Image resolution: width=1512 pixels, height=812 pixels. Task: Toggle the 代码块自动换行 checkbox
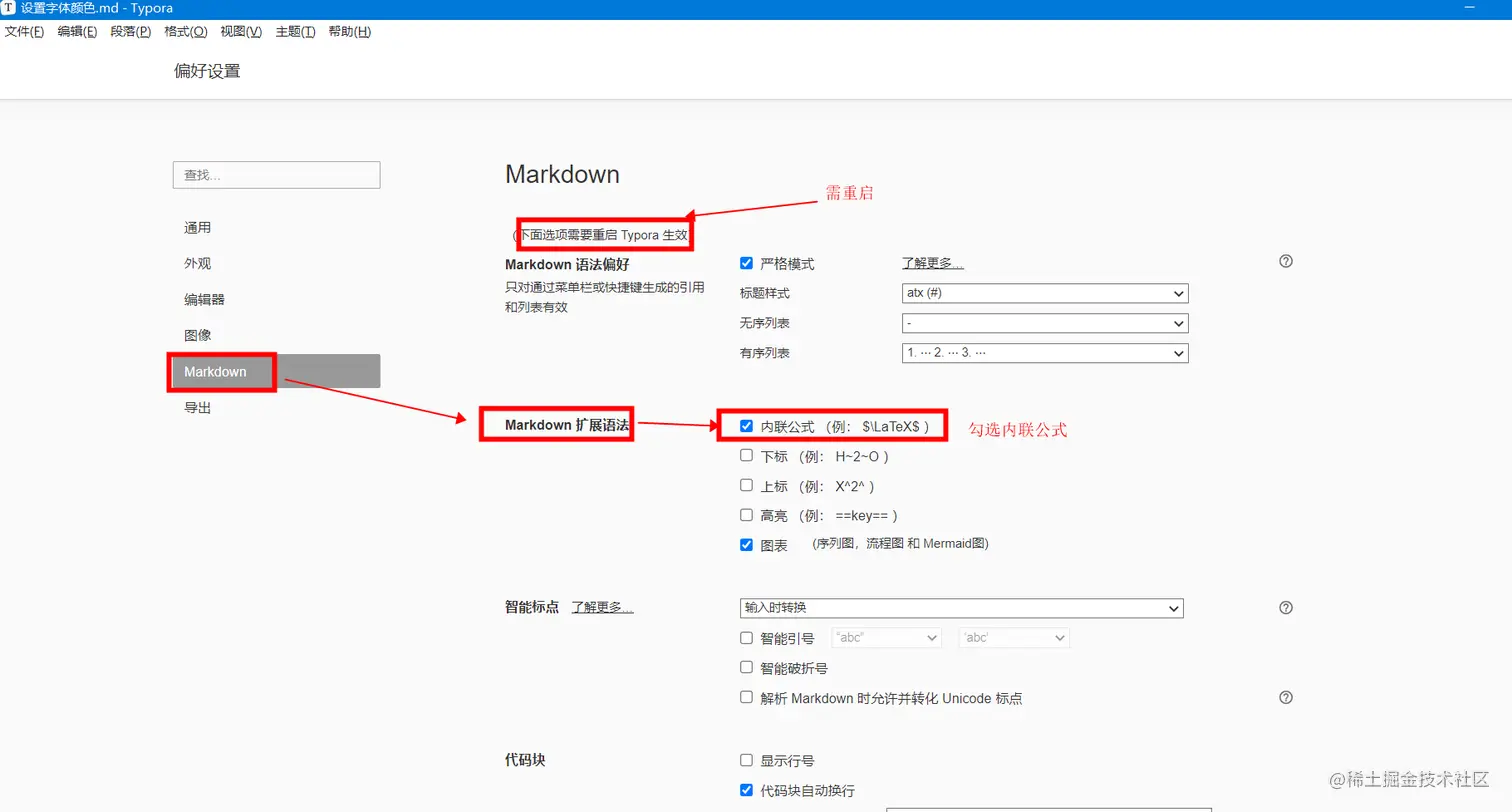[x=746, y=790]
